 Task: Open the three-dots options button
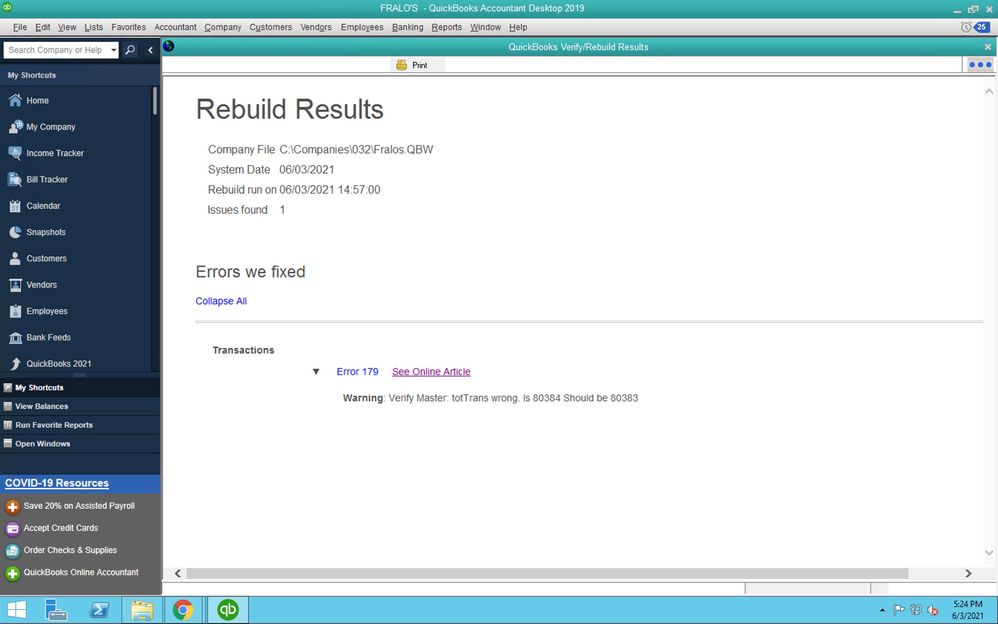point(980,64)
